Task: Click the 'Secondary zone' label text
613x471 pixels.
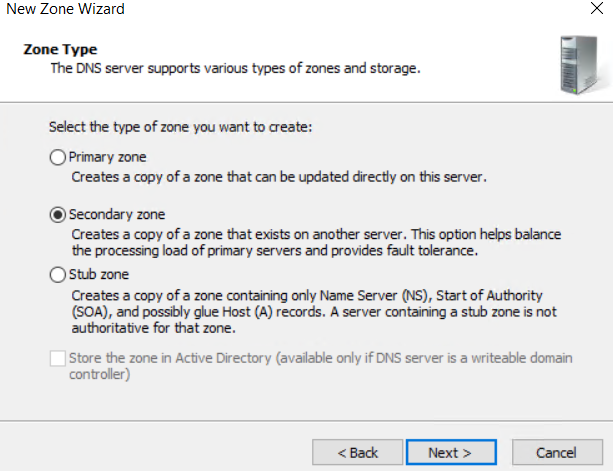Action: pyautogui.click(x=118, y=214)
